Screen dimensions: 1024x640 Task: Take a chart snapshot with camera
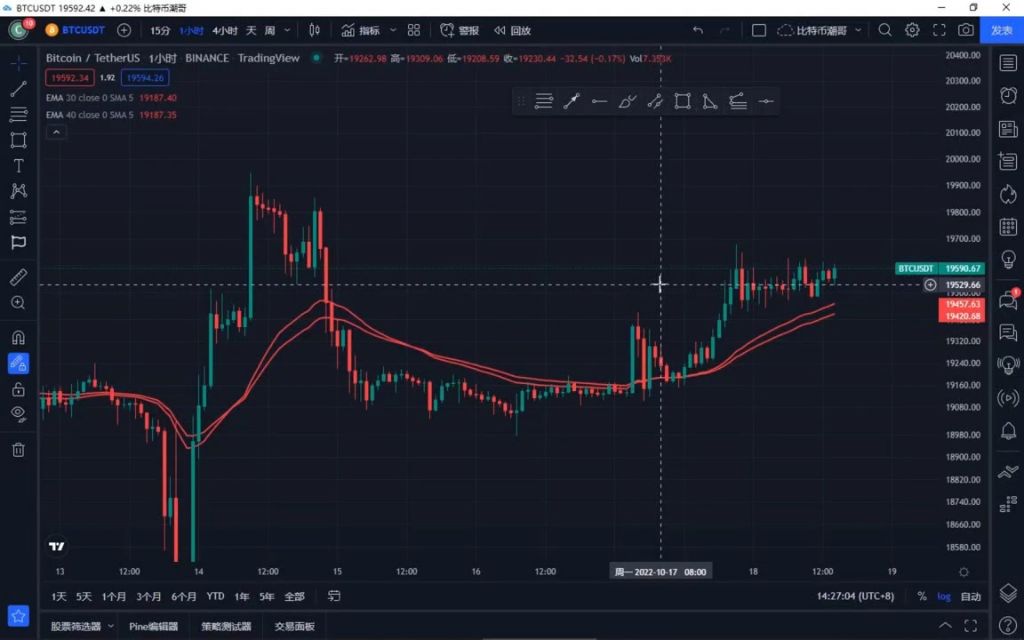(966, 30)
